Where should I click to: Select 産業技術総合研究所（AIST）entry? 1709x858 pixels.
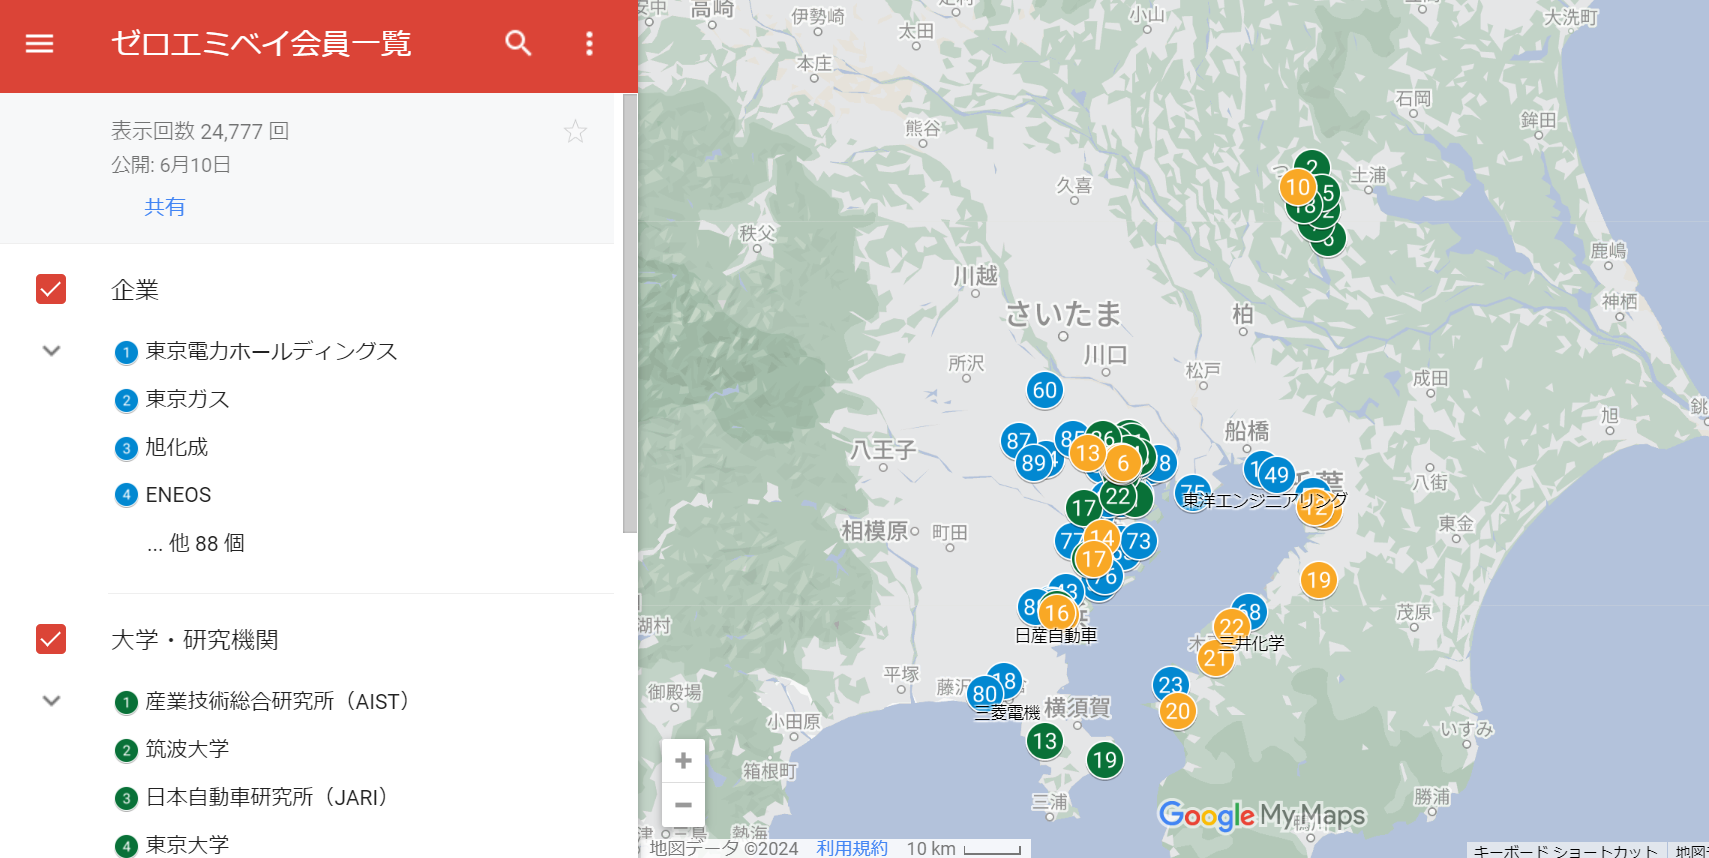(x=278, y=701)
